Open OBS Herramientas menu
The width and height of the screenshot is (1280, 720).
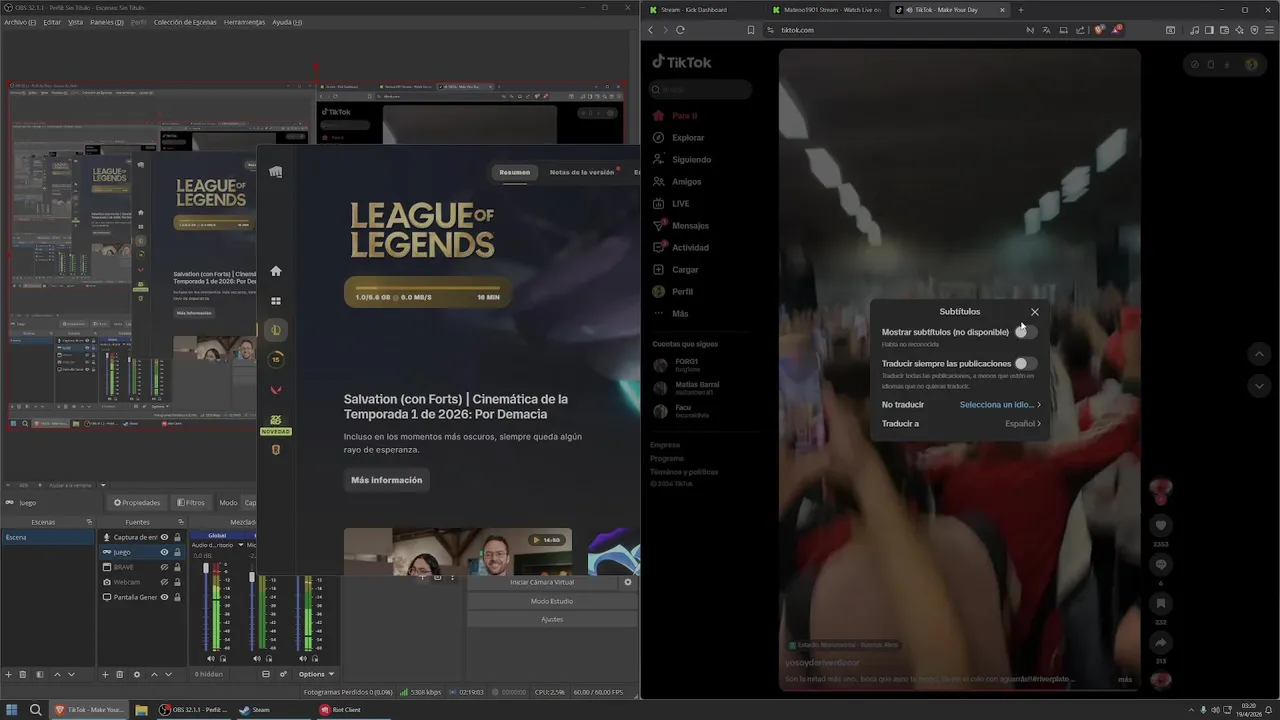click(x=244, y=22)
